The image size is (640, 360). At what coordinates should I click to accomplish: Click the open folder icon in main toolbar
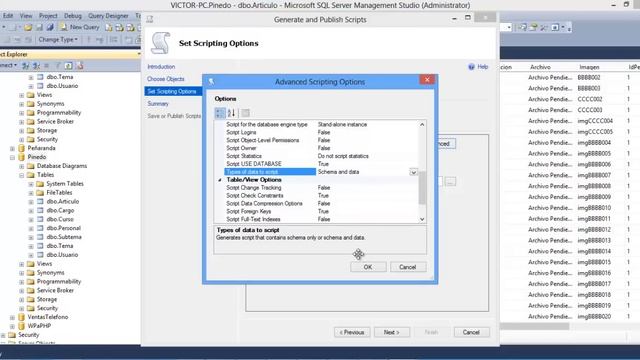click(x=28, y=27)
